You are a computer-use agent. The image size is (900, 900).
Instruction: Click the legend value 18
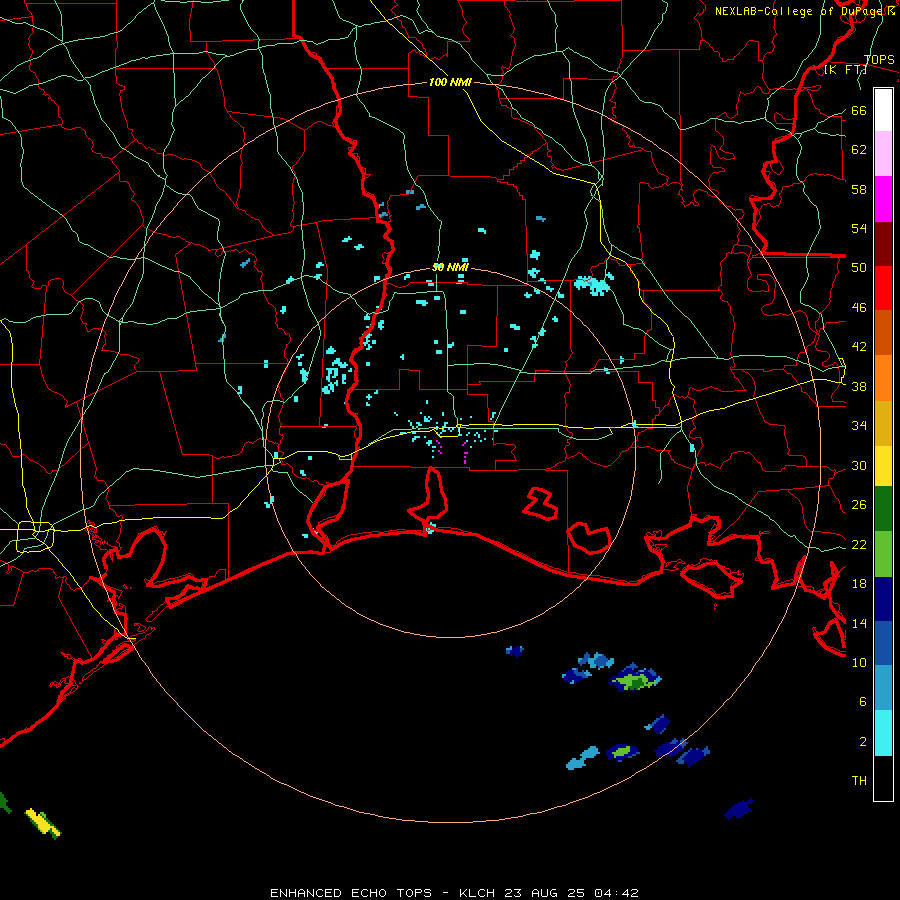[x=859, y=584]
